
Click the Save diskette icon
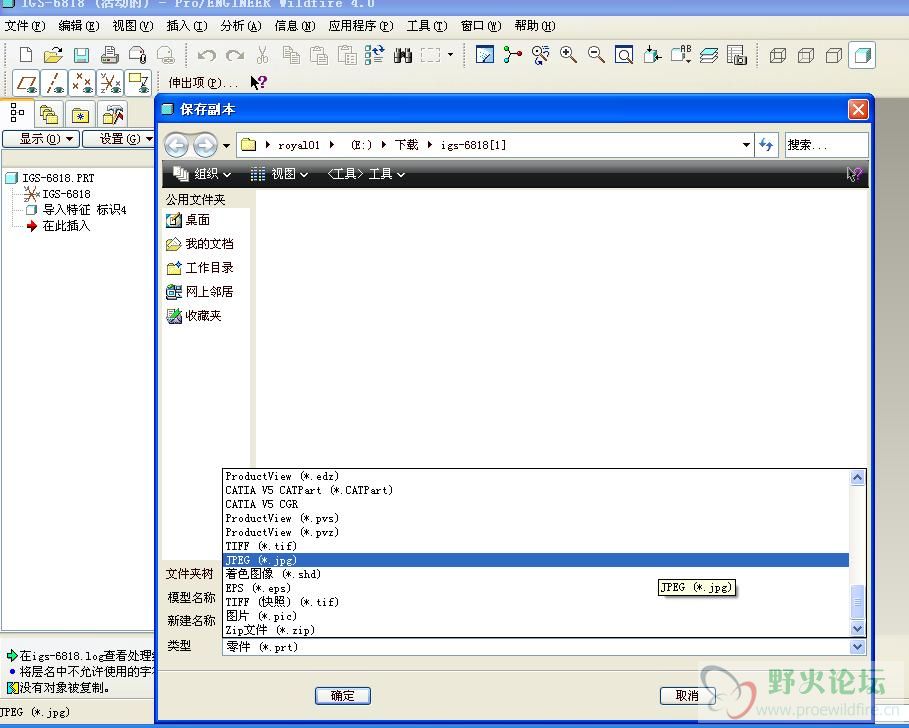81,55
